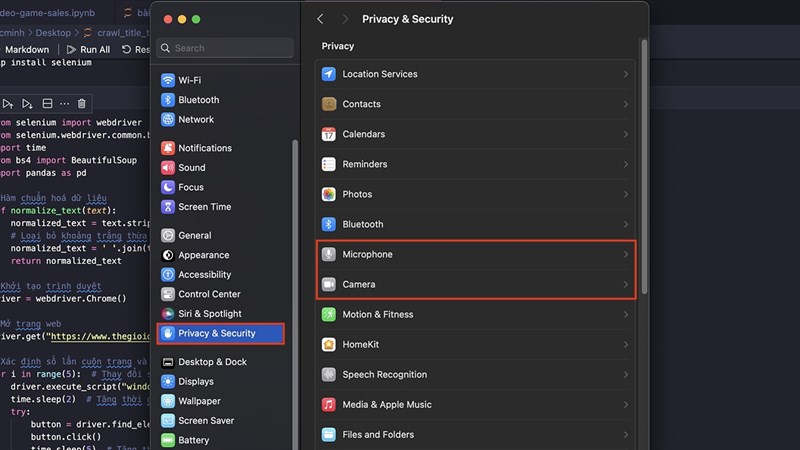Viewport: 800px width, 450px height.
Task: Open video-game-sales.ipynb tab in editor
Action: click(x=49, y=12)
